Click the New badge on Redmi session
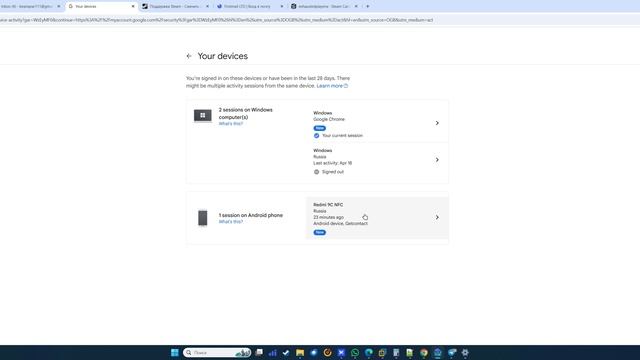Image resolution: width=640 pixels, height=360 pixels. click(320, 232)
